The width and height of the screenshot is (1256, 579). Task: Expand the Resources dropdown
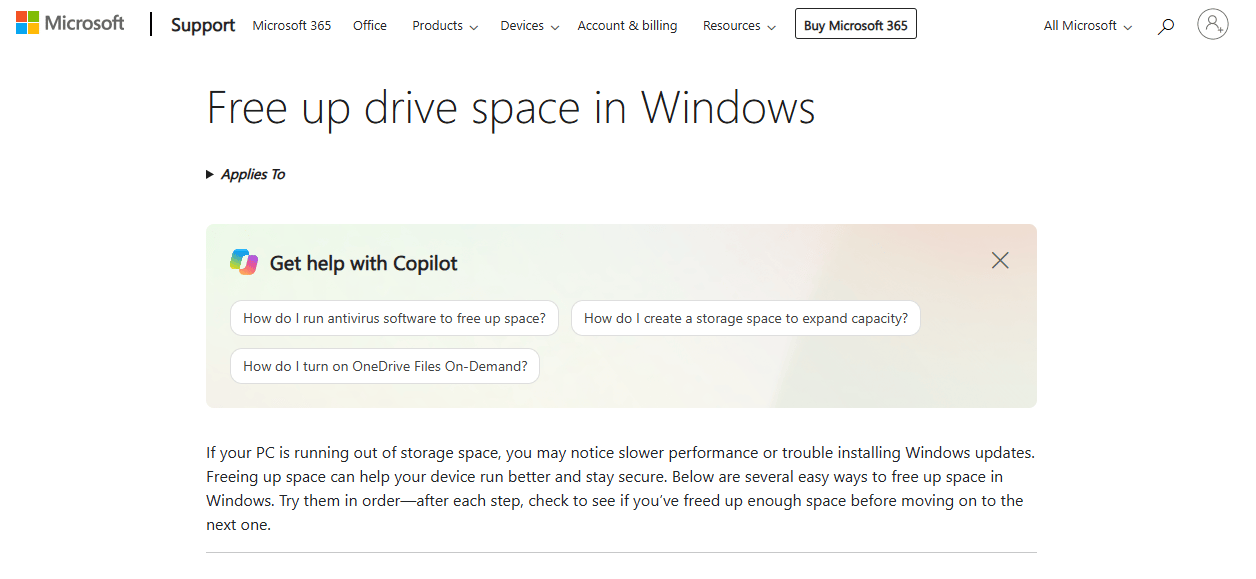pos(739,26)
